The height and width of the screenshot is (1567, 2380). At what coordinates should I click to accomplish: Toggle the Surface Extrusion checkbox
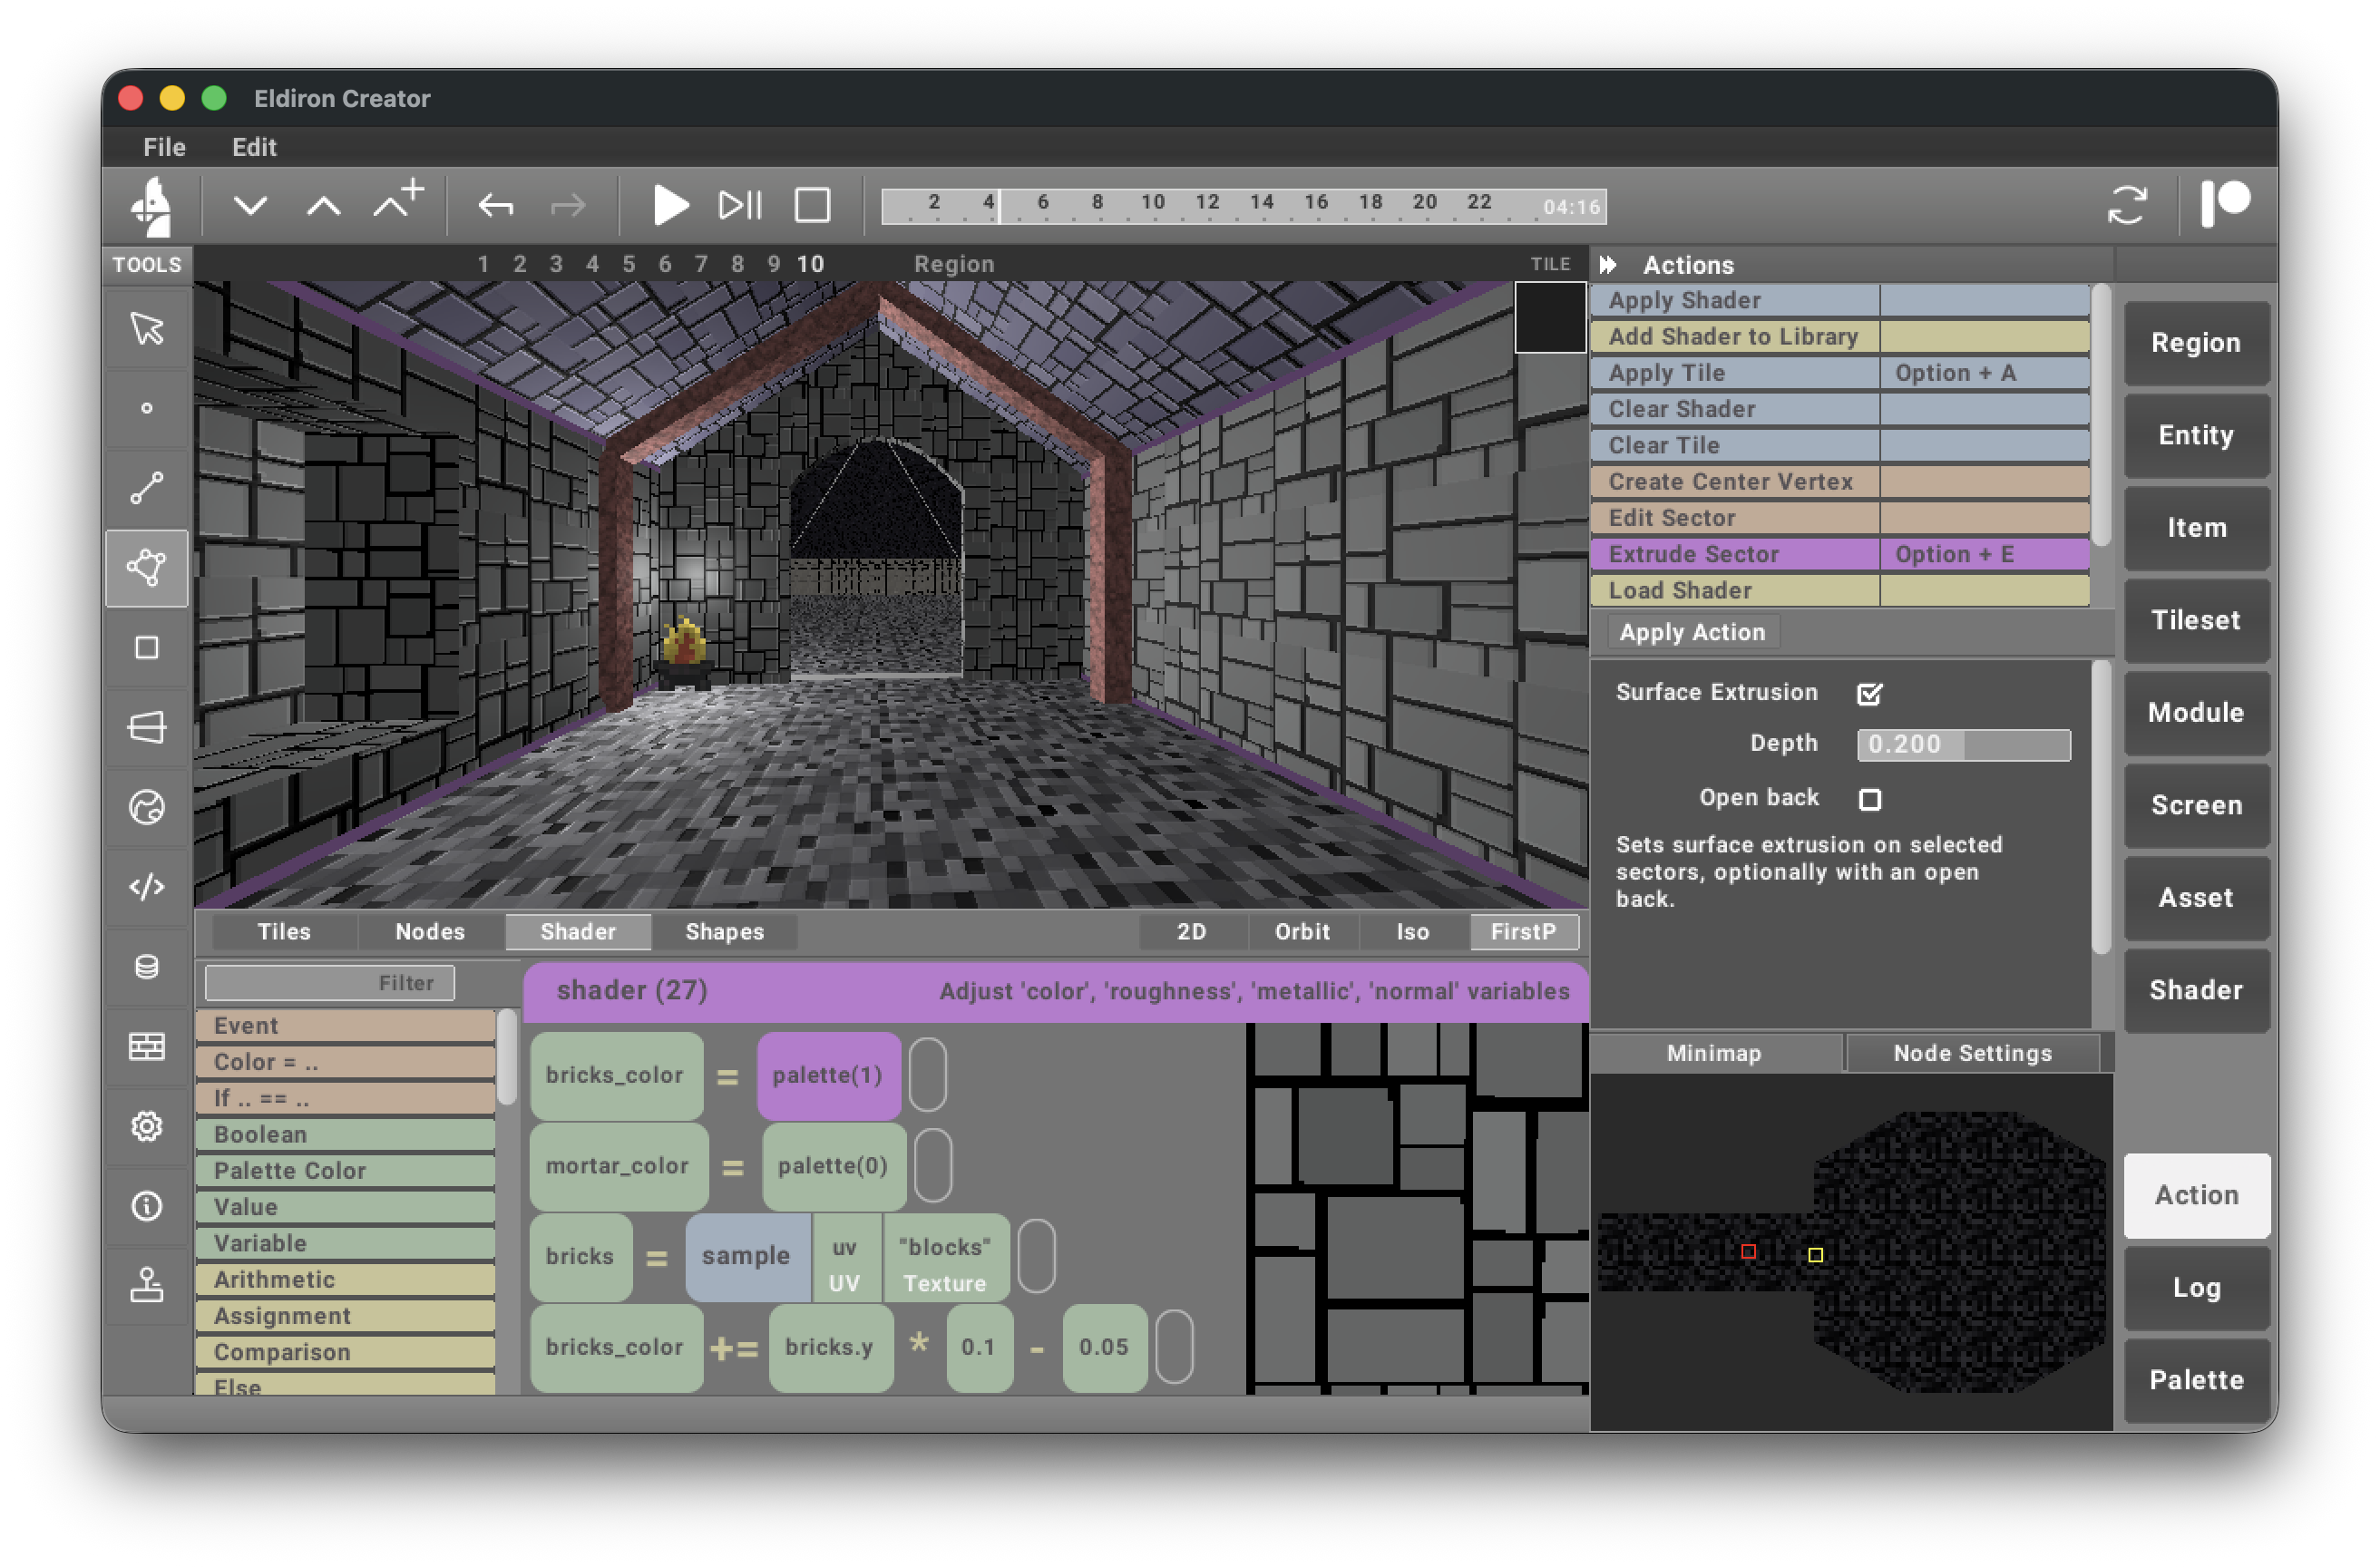coord(1869,693)
